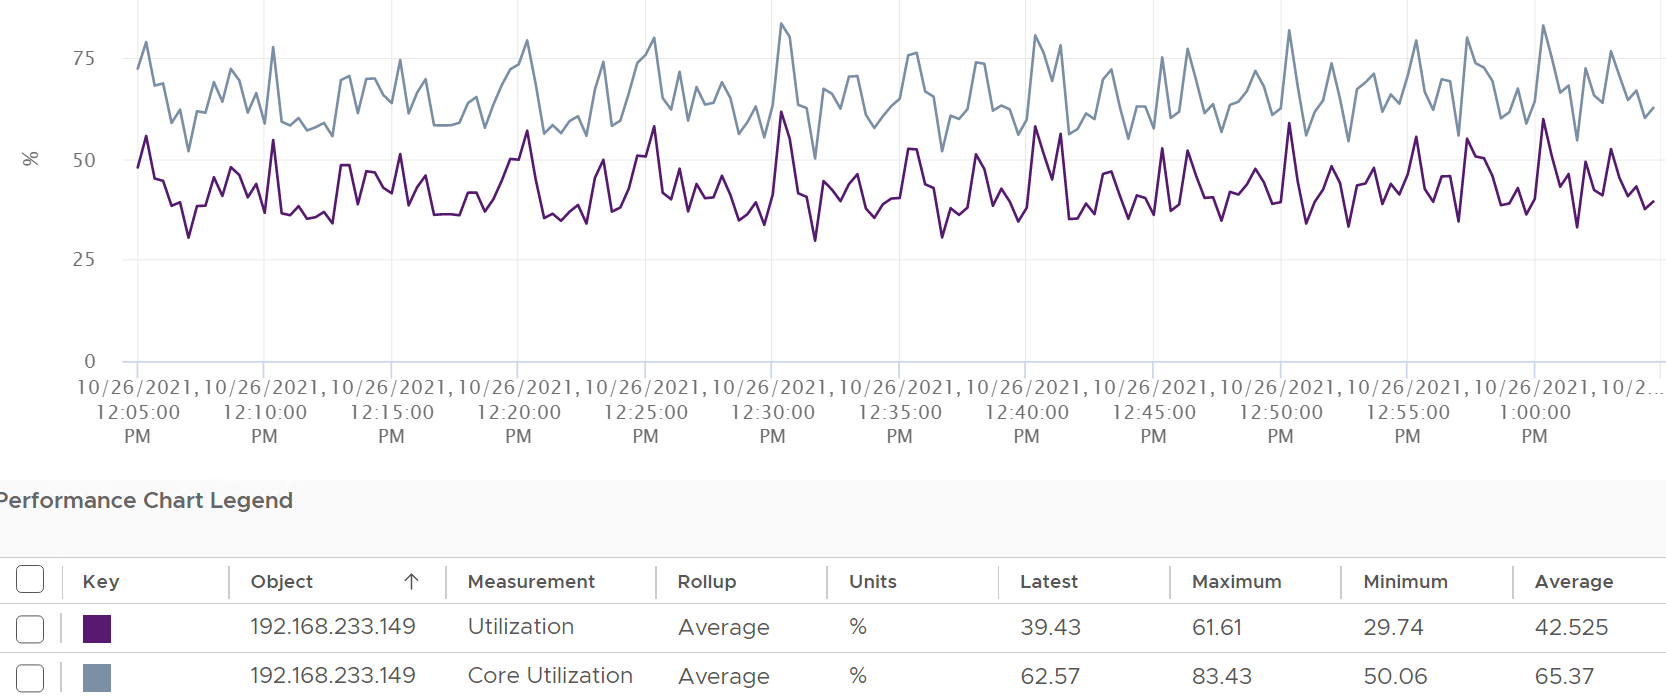Image resolution: width=1666 pixels, height=700 pixels.
Task: Click the 12:50:00 PM time axis label
Action: (1280, 411)
